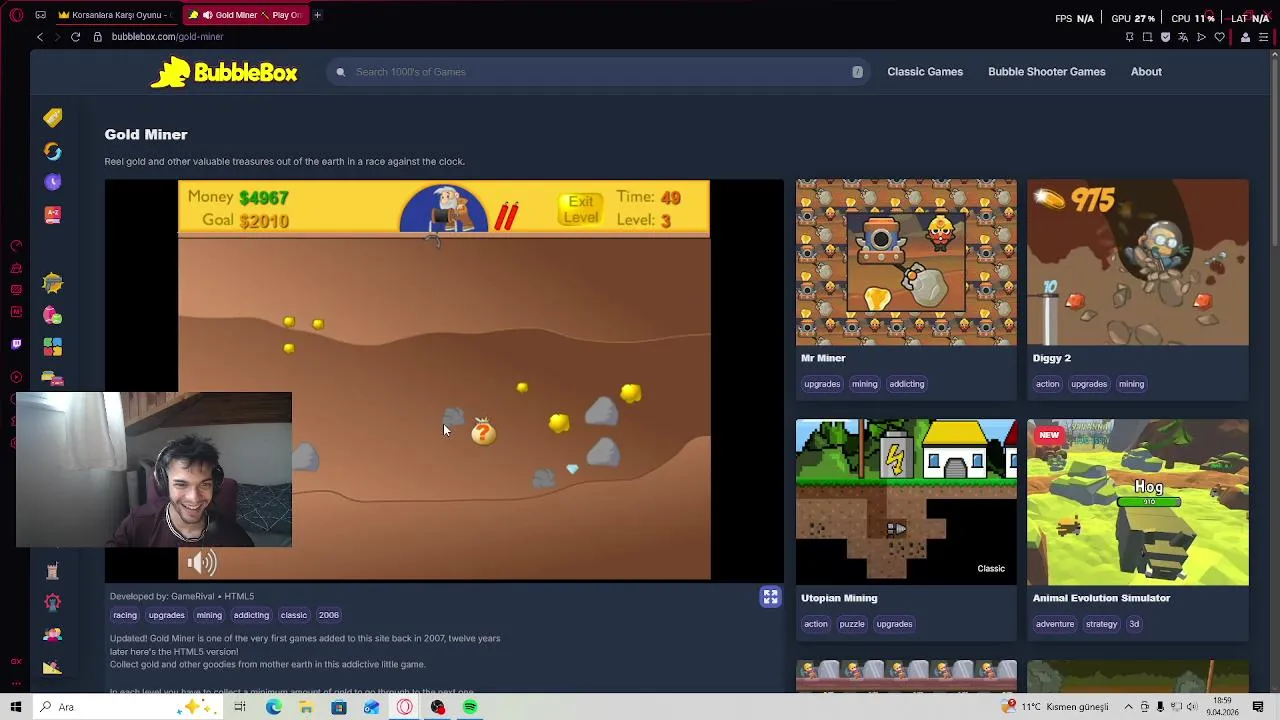1280x720 pixels.
Task: Open the snapshot toolbar icon
Action: (x=1147, y=37)
